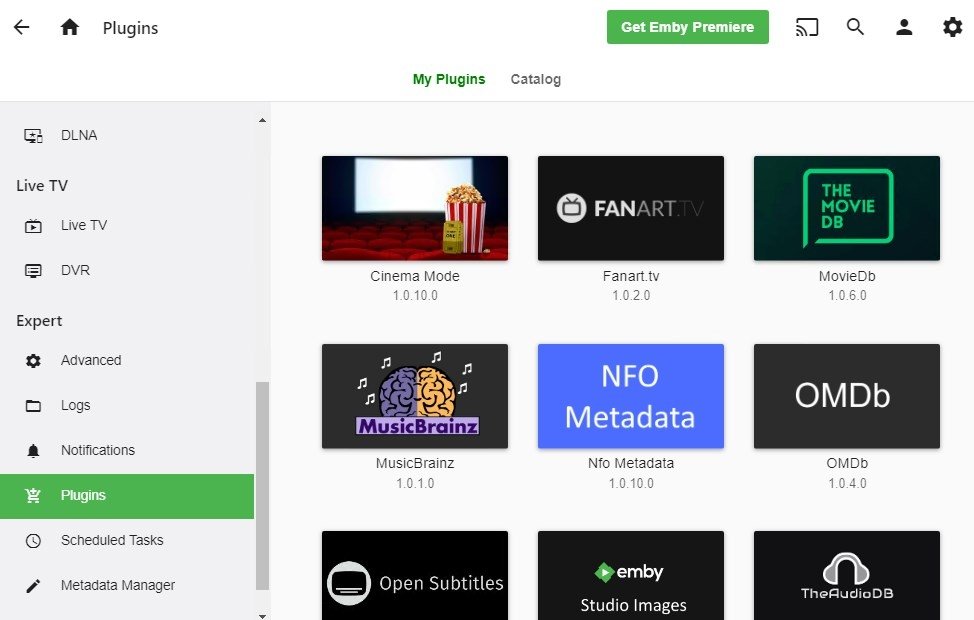Screen dimensions: 974x620
Task: Open Scheduled Tasks in sidebar
Action: [x=127, y=540]
